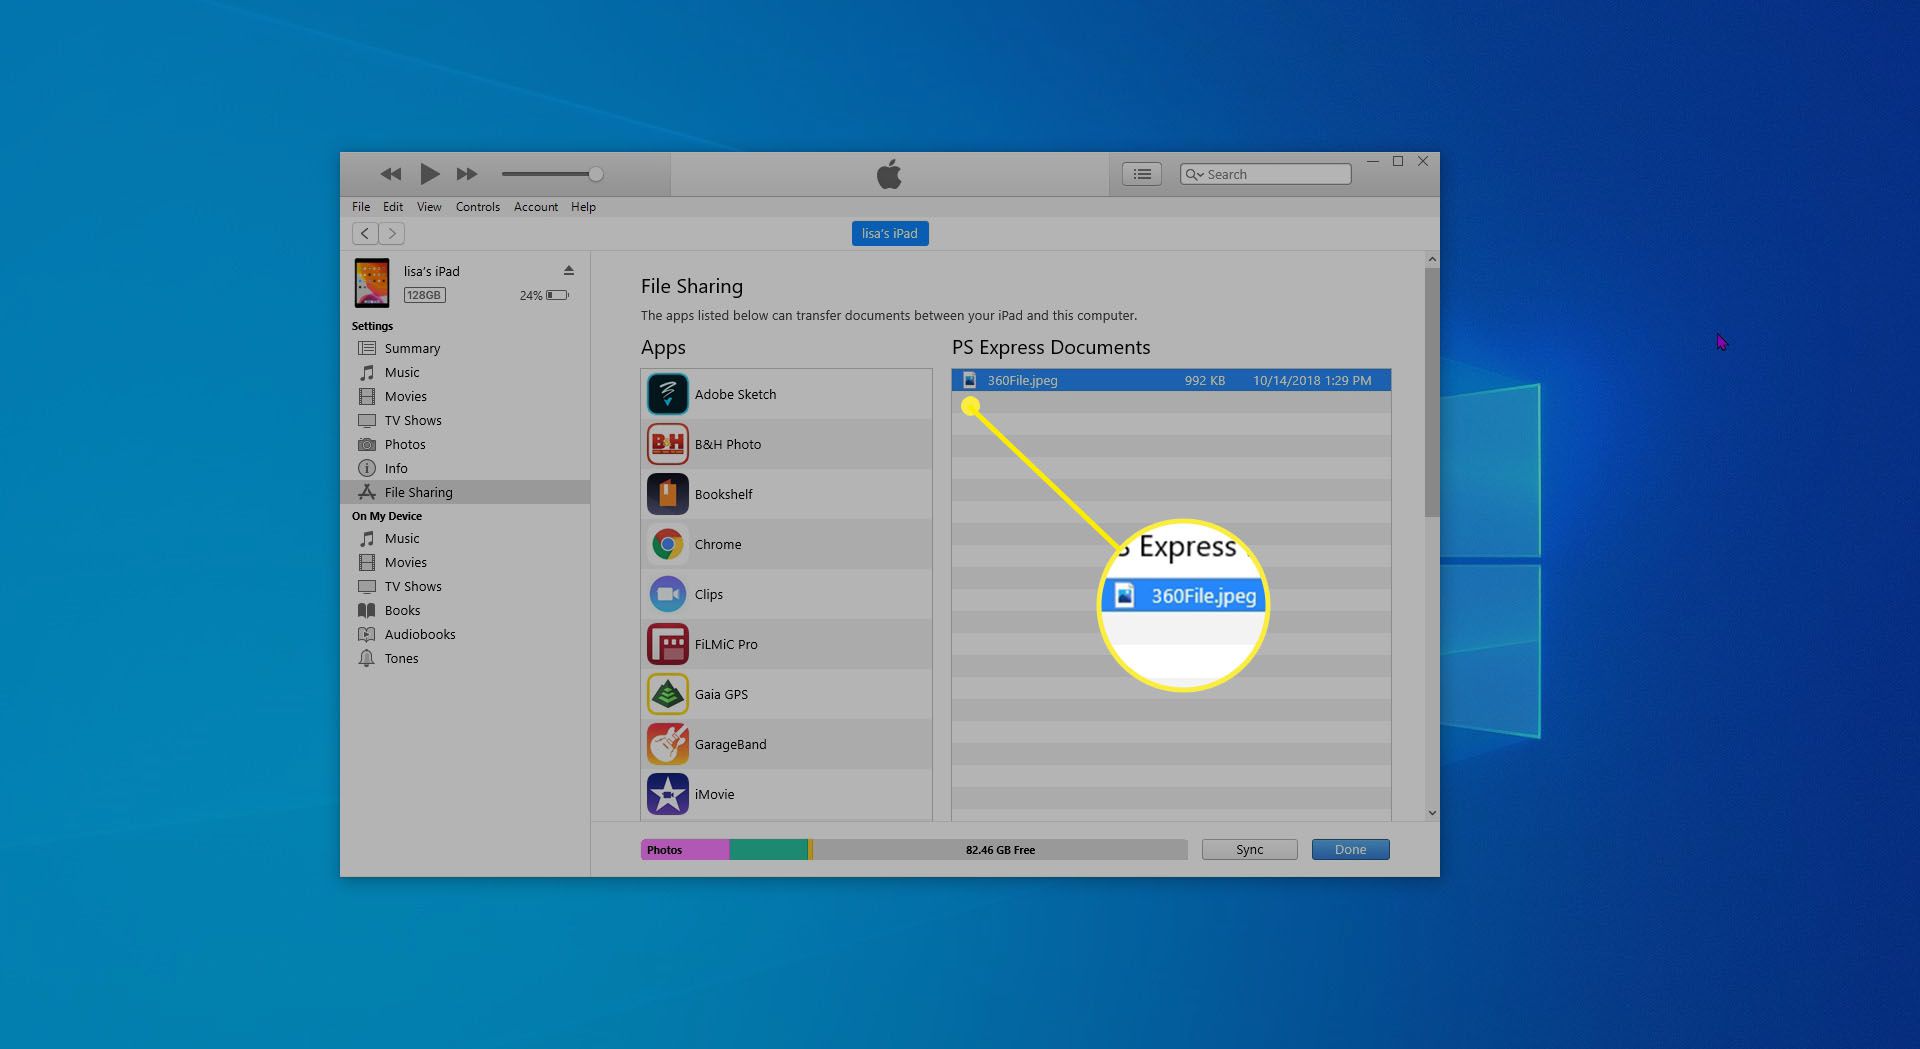Click the 128GB capacity badge

(425, 295)
